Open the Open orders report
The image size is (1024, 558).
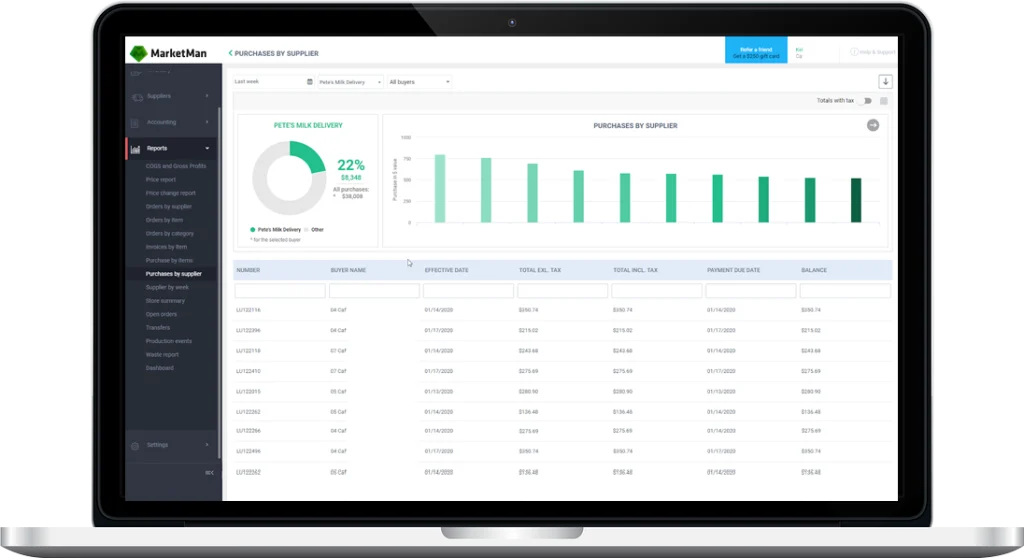click(161, 314)
